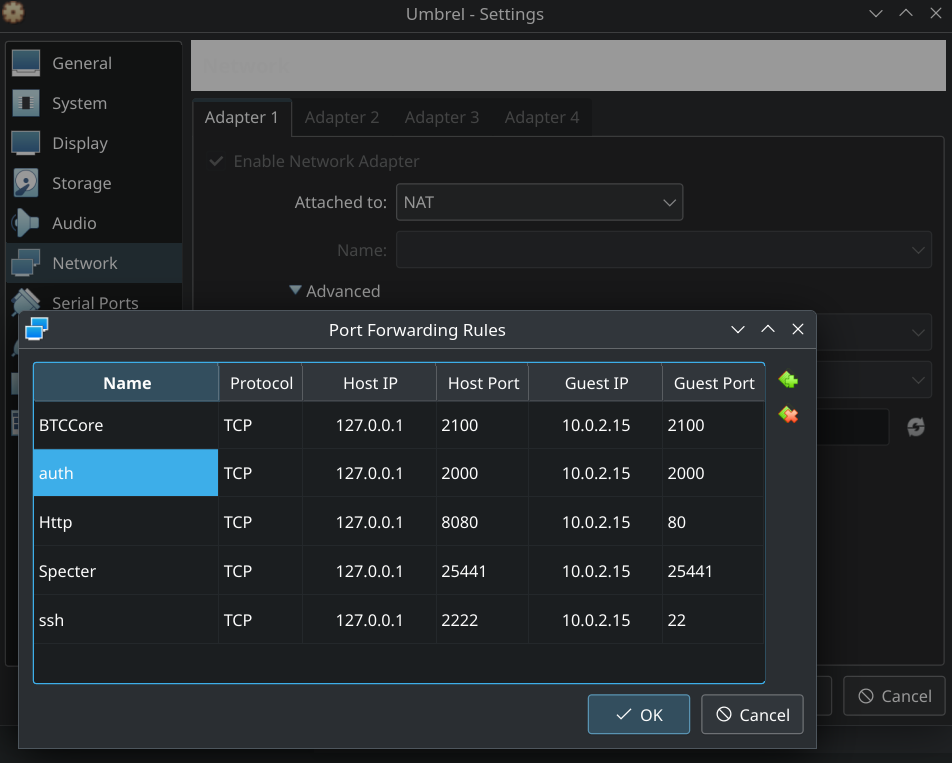Image resolution: width=952 pixels, height=763 pixels.
Task: Open the adapter Name dropdown
Action: (664, 250)
